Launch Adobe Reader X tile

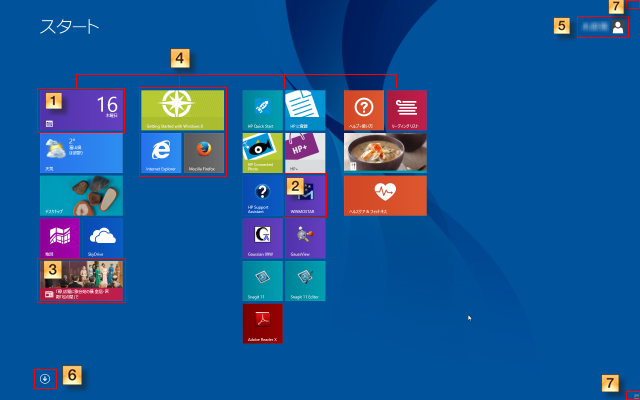pos(262,323)
